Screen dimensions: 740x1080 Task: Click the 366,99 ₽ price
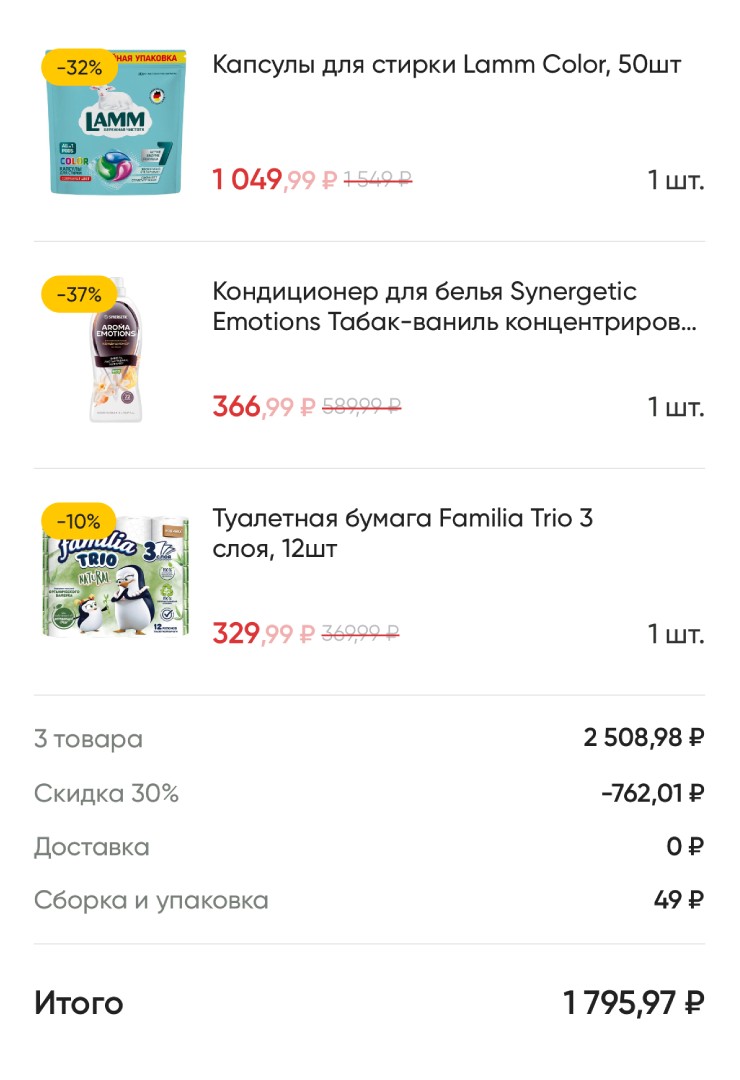263,406
